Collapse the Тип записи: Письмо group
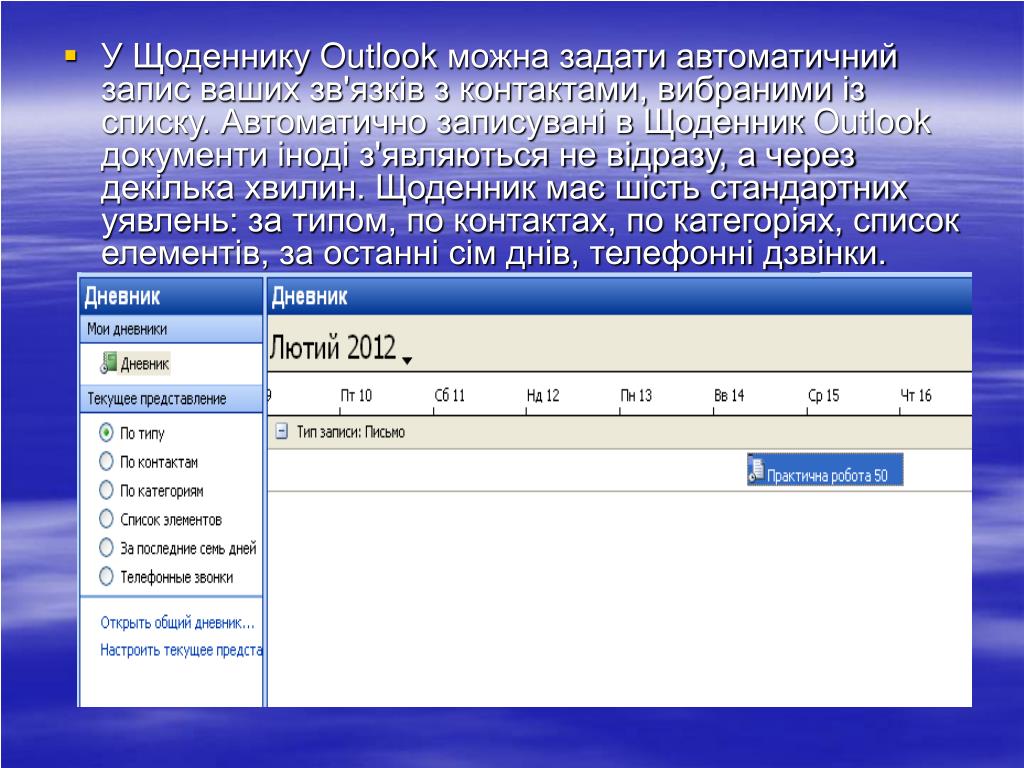Viewport: 1024px width, 768px height. [281, 432]
